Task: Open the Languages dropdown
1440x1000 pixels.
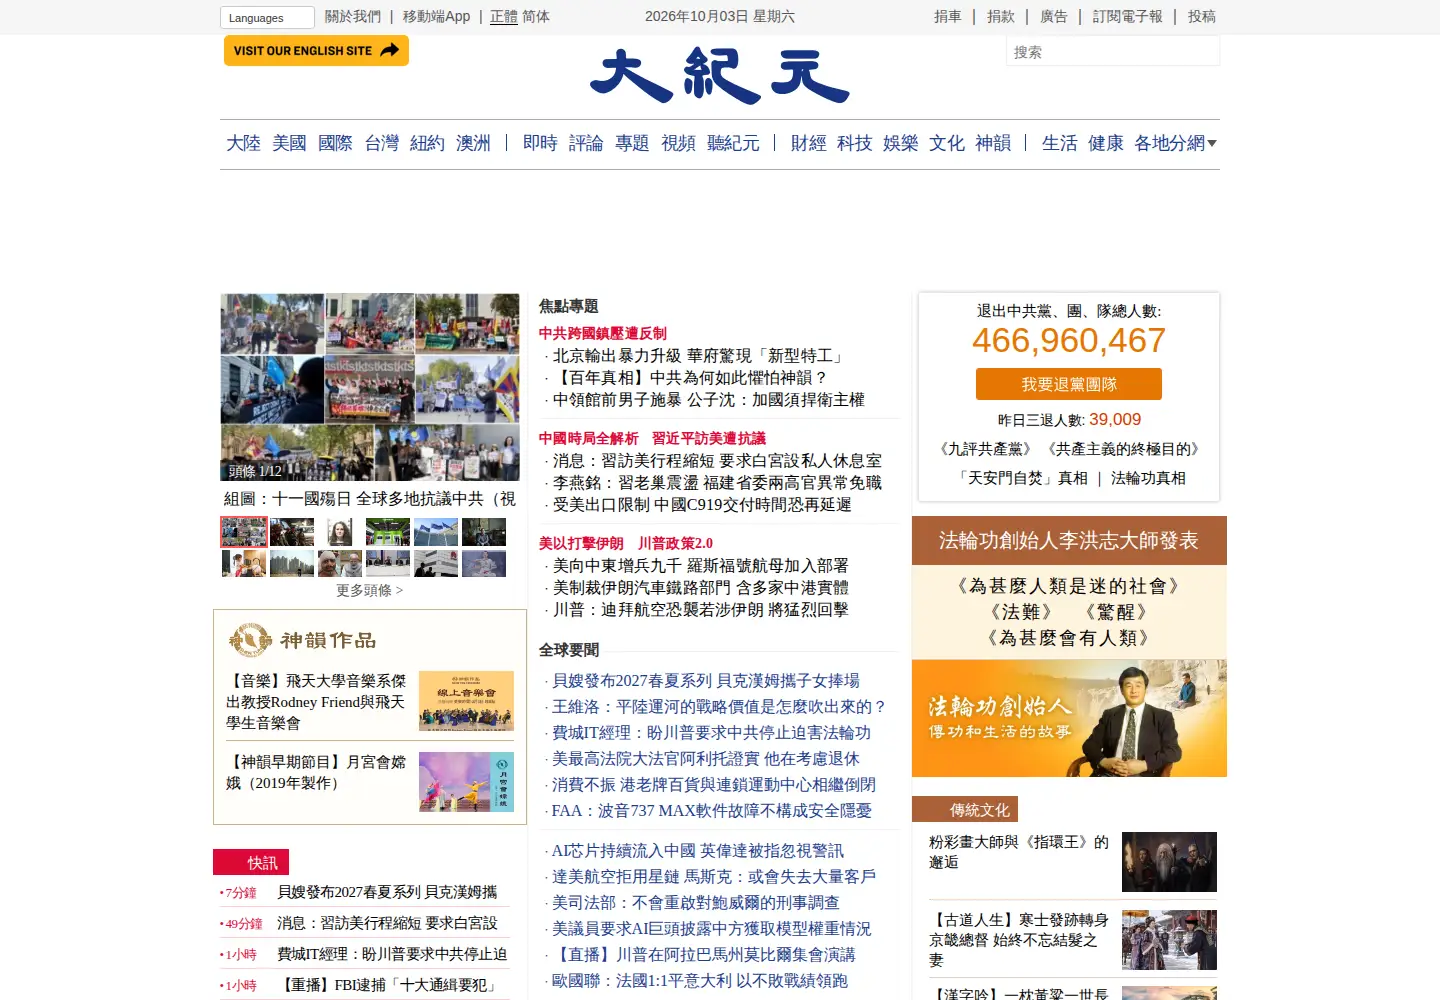Action: point(267,17)
